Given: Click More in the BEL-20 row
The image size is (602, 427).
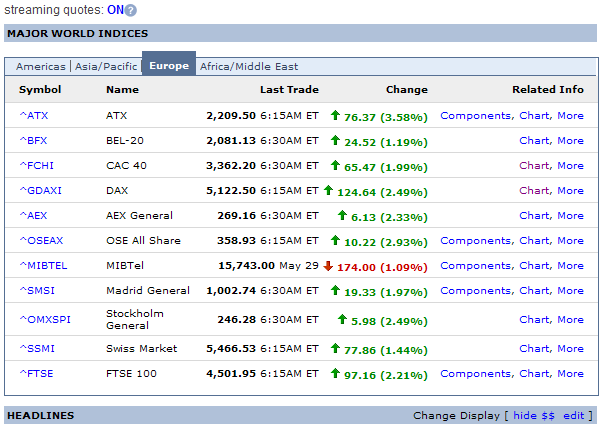Looking at the screenshot, I should click(571, 141).
